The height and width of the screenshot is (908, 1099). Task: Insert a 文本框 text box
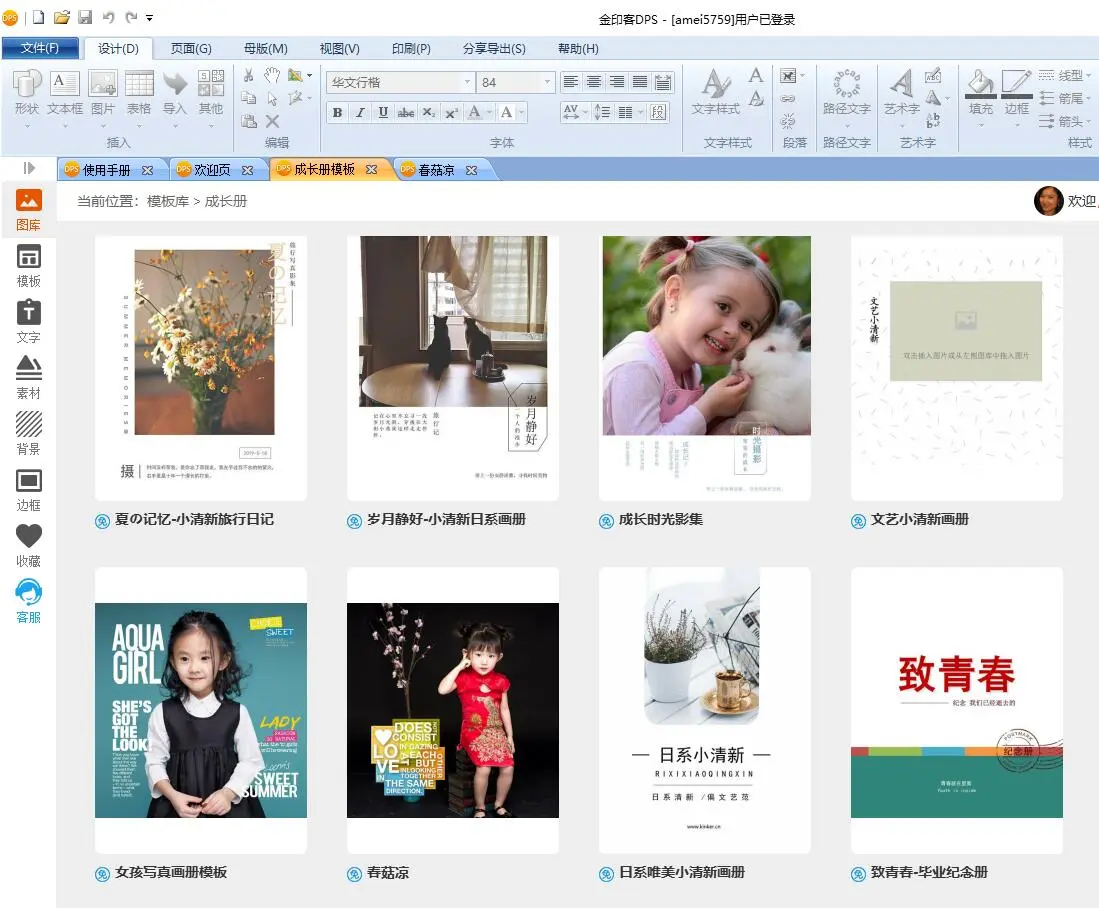coord(65,93)
